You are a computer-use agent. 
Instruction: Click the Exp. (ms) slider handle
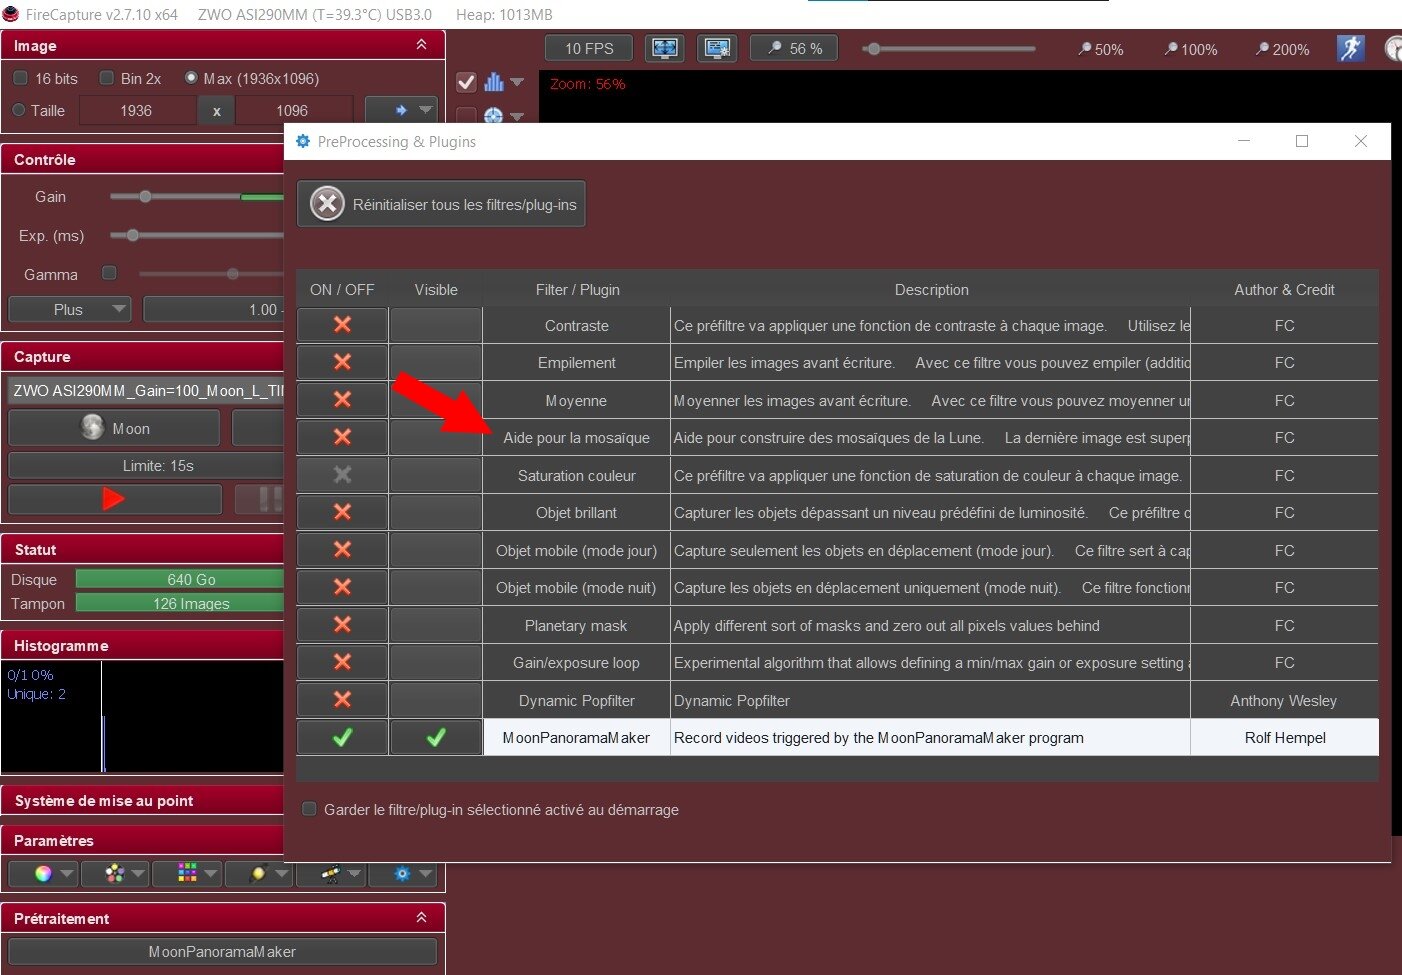pos(132,235)
